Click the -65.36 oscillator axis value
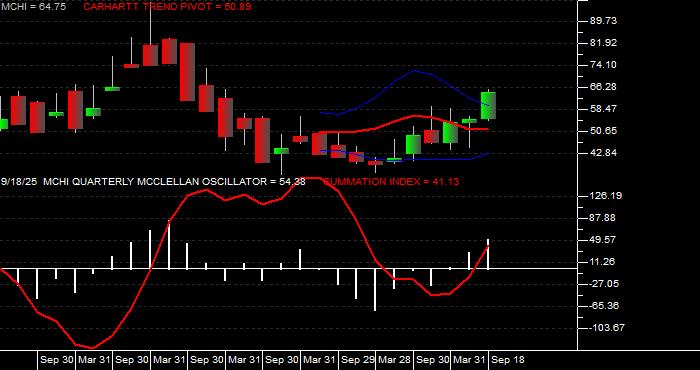The image size is (700, 370). (603, 306)
